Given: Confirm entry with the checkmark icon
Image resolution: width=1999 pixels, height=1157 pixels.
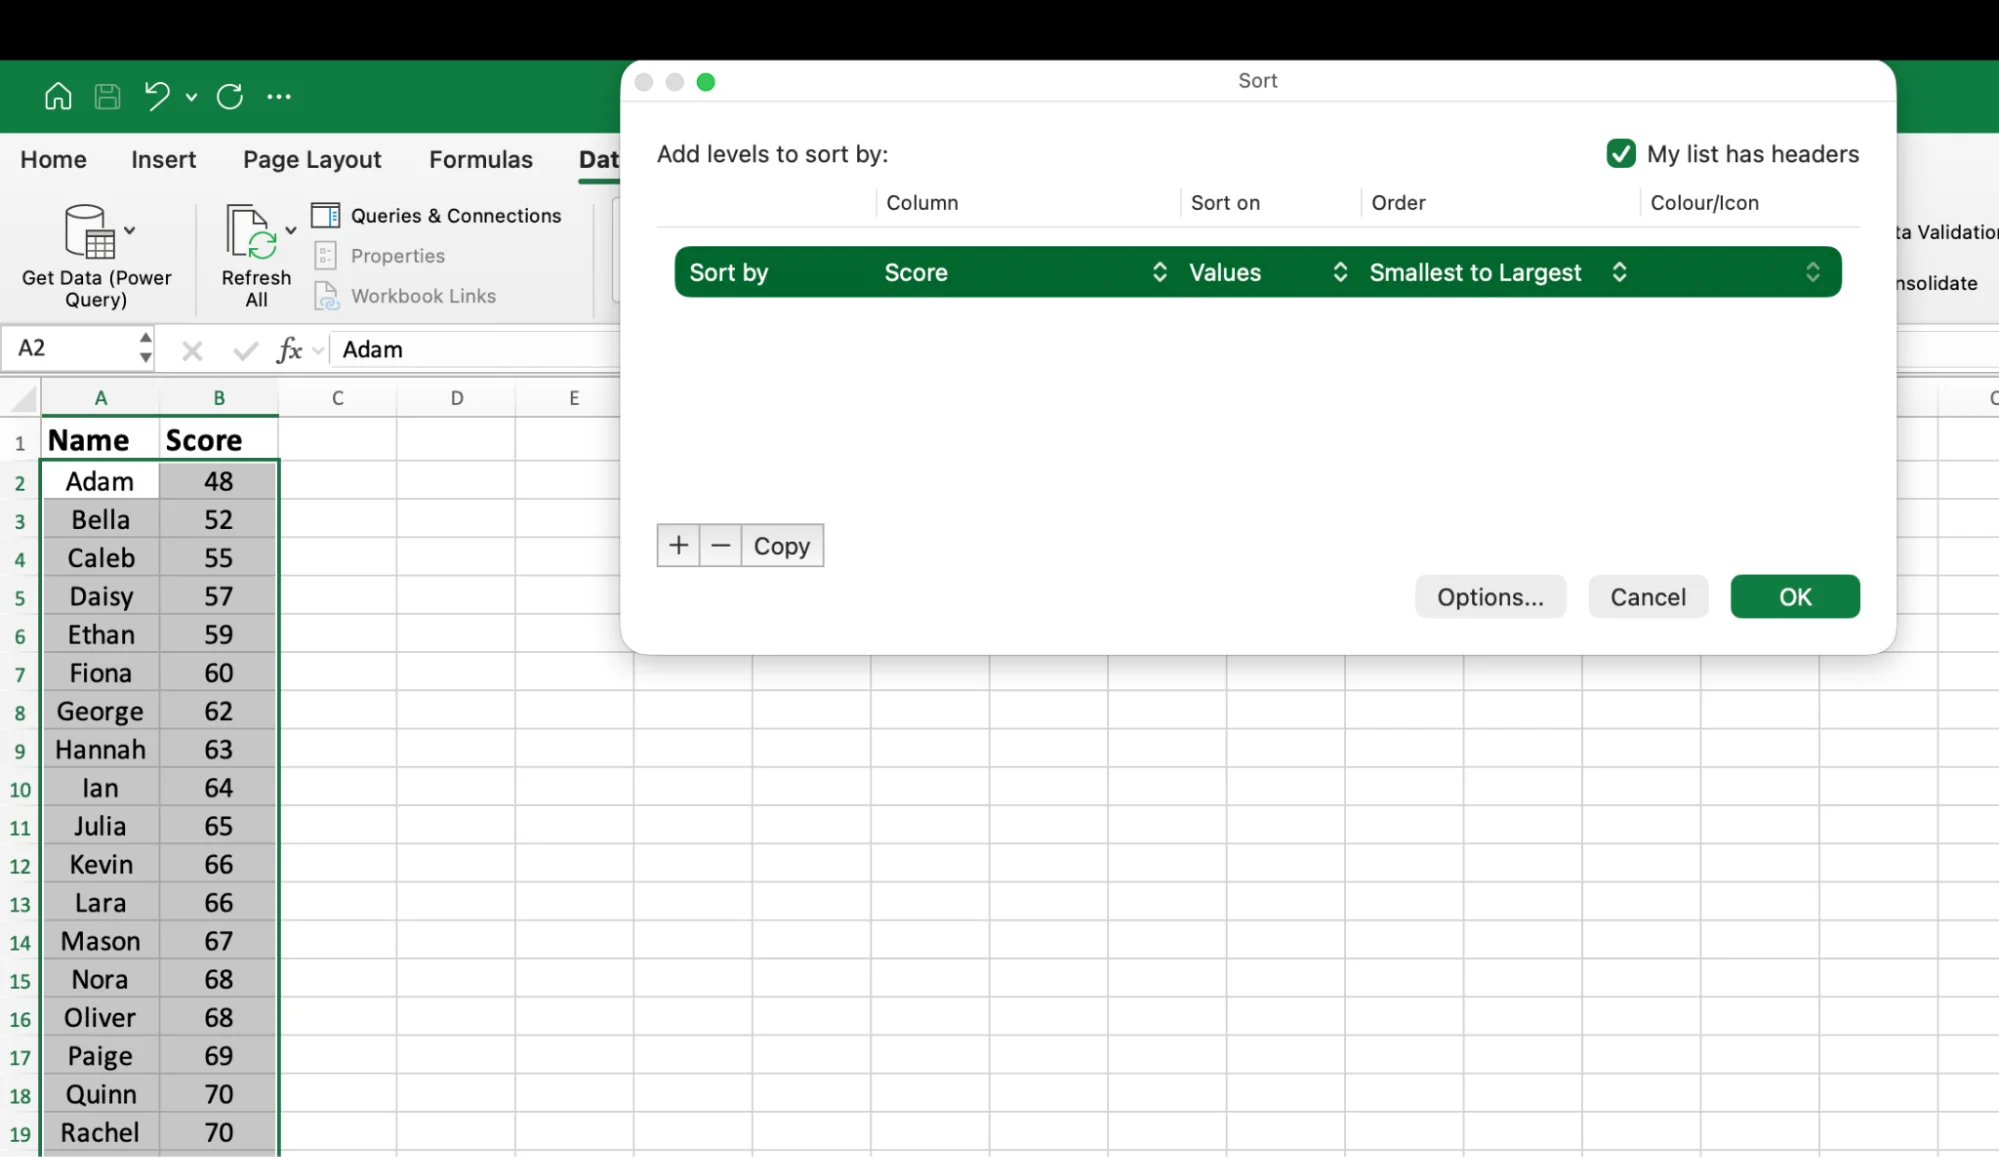Looking at the screenshot, I should point(245,350).
